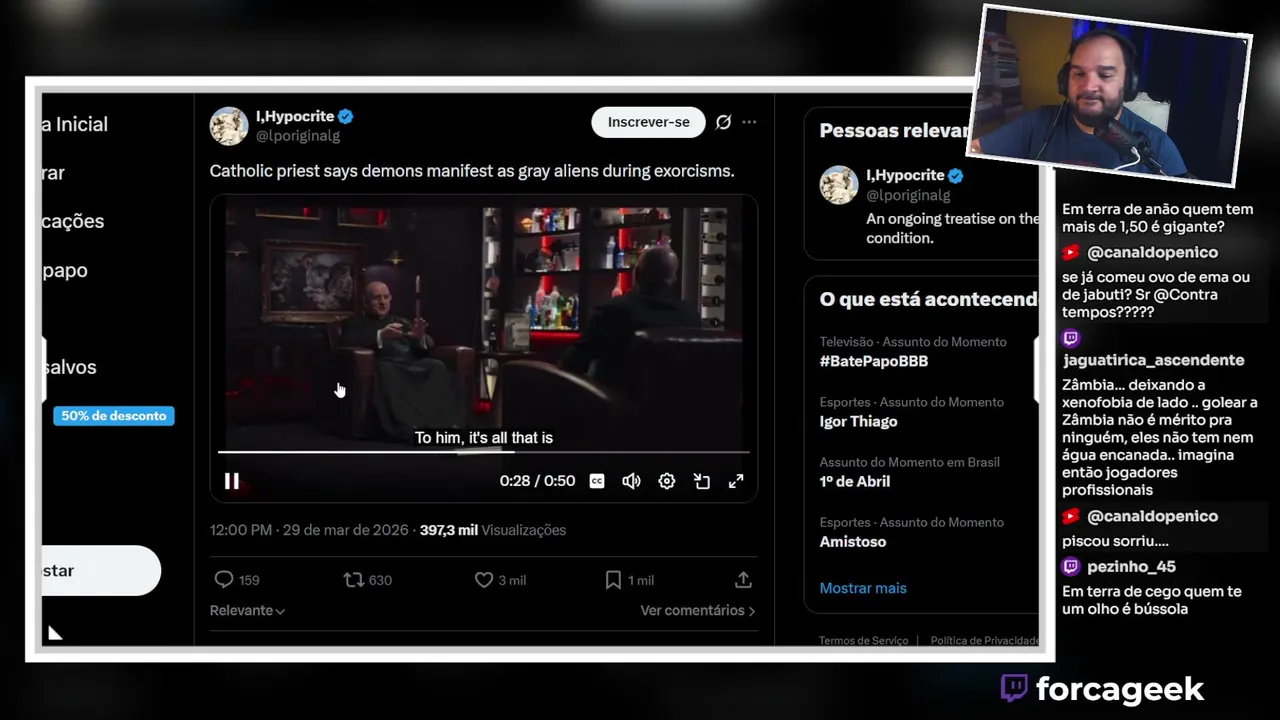Click the I,Hypocrite author name
Screen dimensions: 1280x720
click(296, 116)
